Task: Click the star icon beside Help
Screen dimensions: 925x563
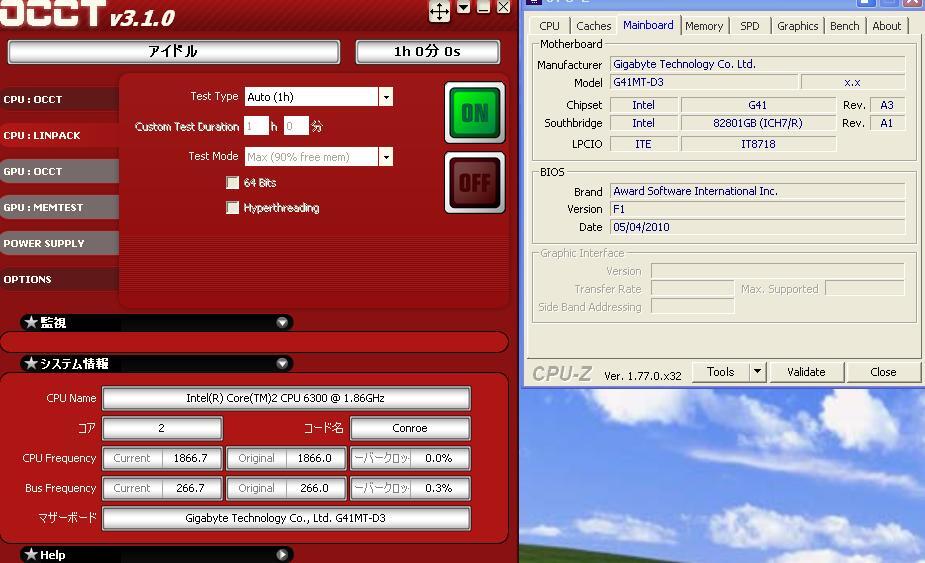Action: 31,554
